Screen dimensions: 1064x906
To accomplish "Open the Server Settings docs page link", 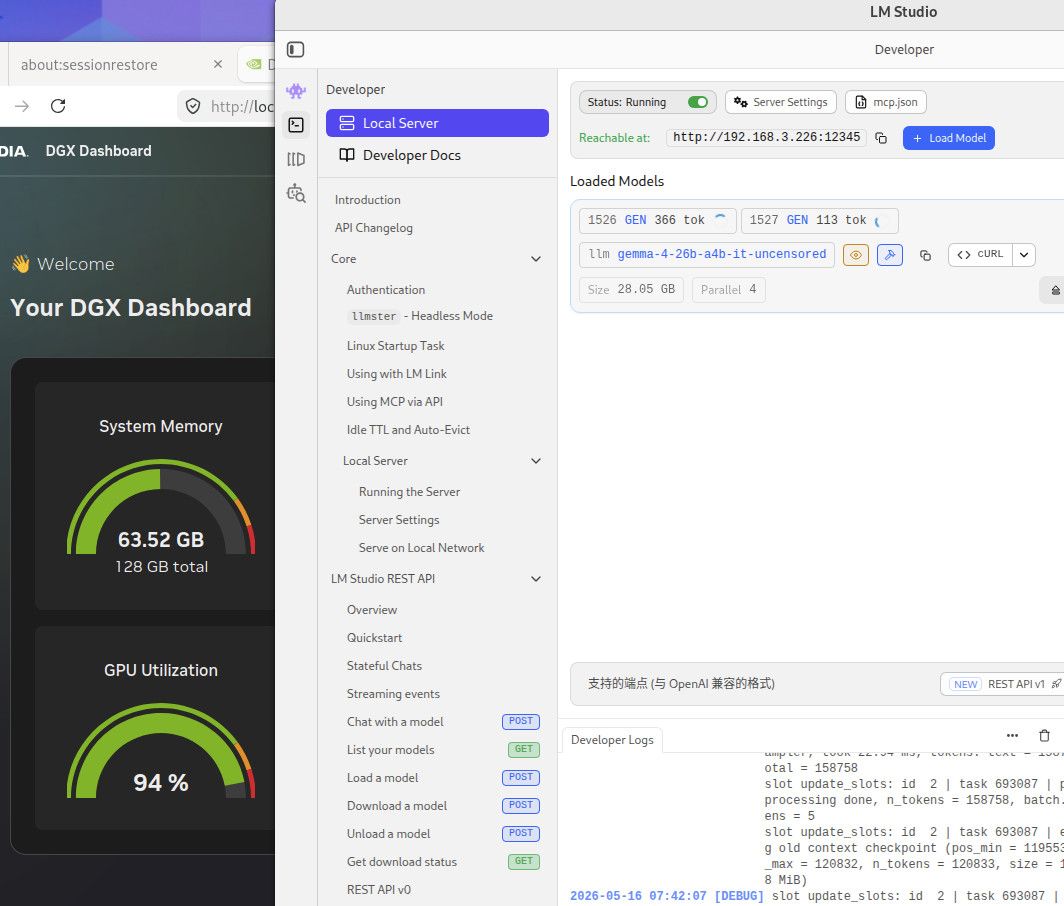I will click(399, 520).
